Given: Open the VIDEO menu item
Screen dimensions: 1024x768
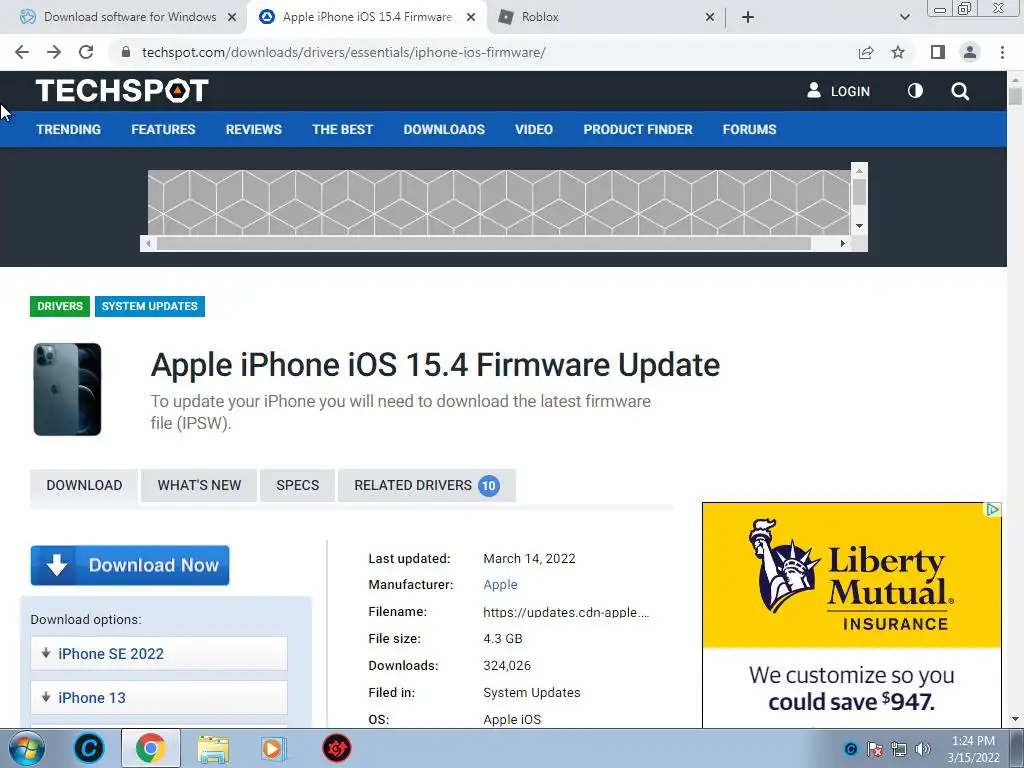Looking at the screenshot, I should point(534,129).
